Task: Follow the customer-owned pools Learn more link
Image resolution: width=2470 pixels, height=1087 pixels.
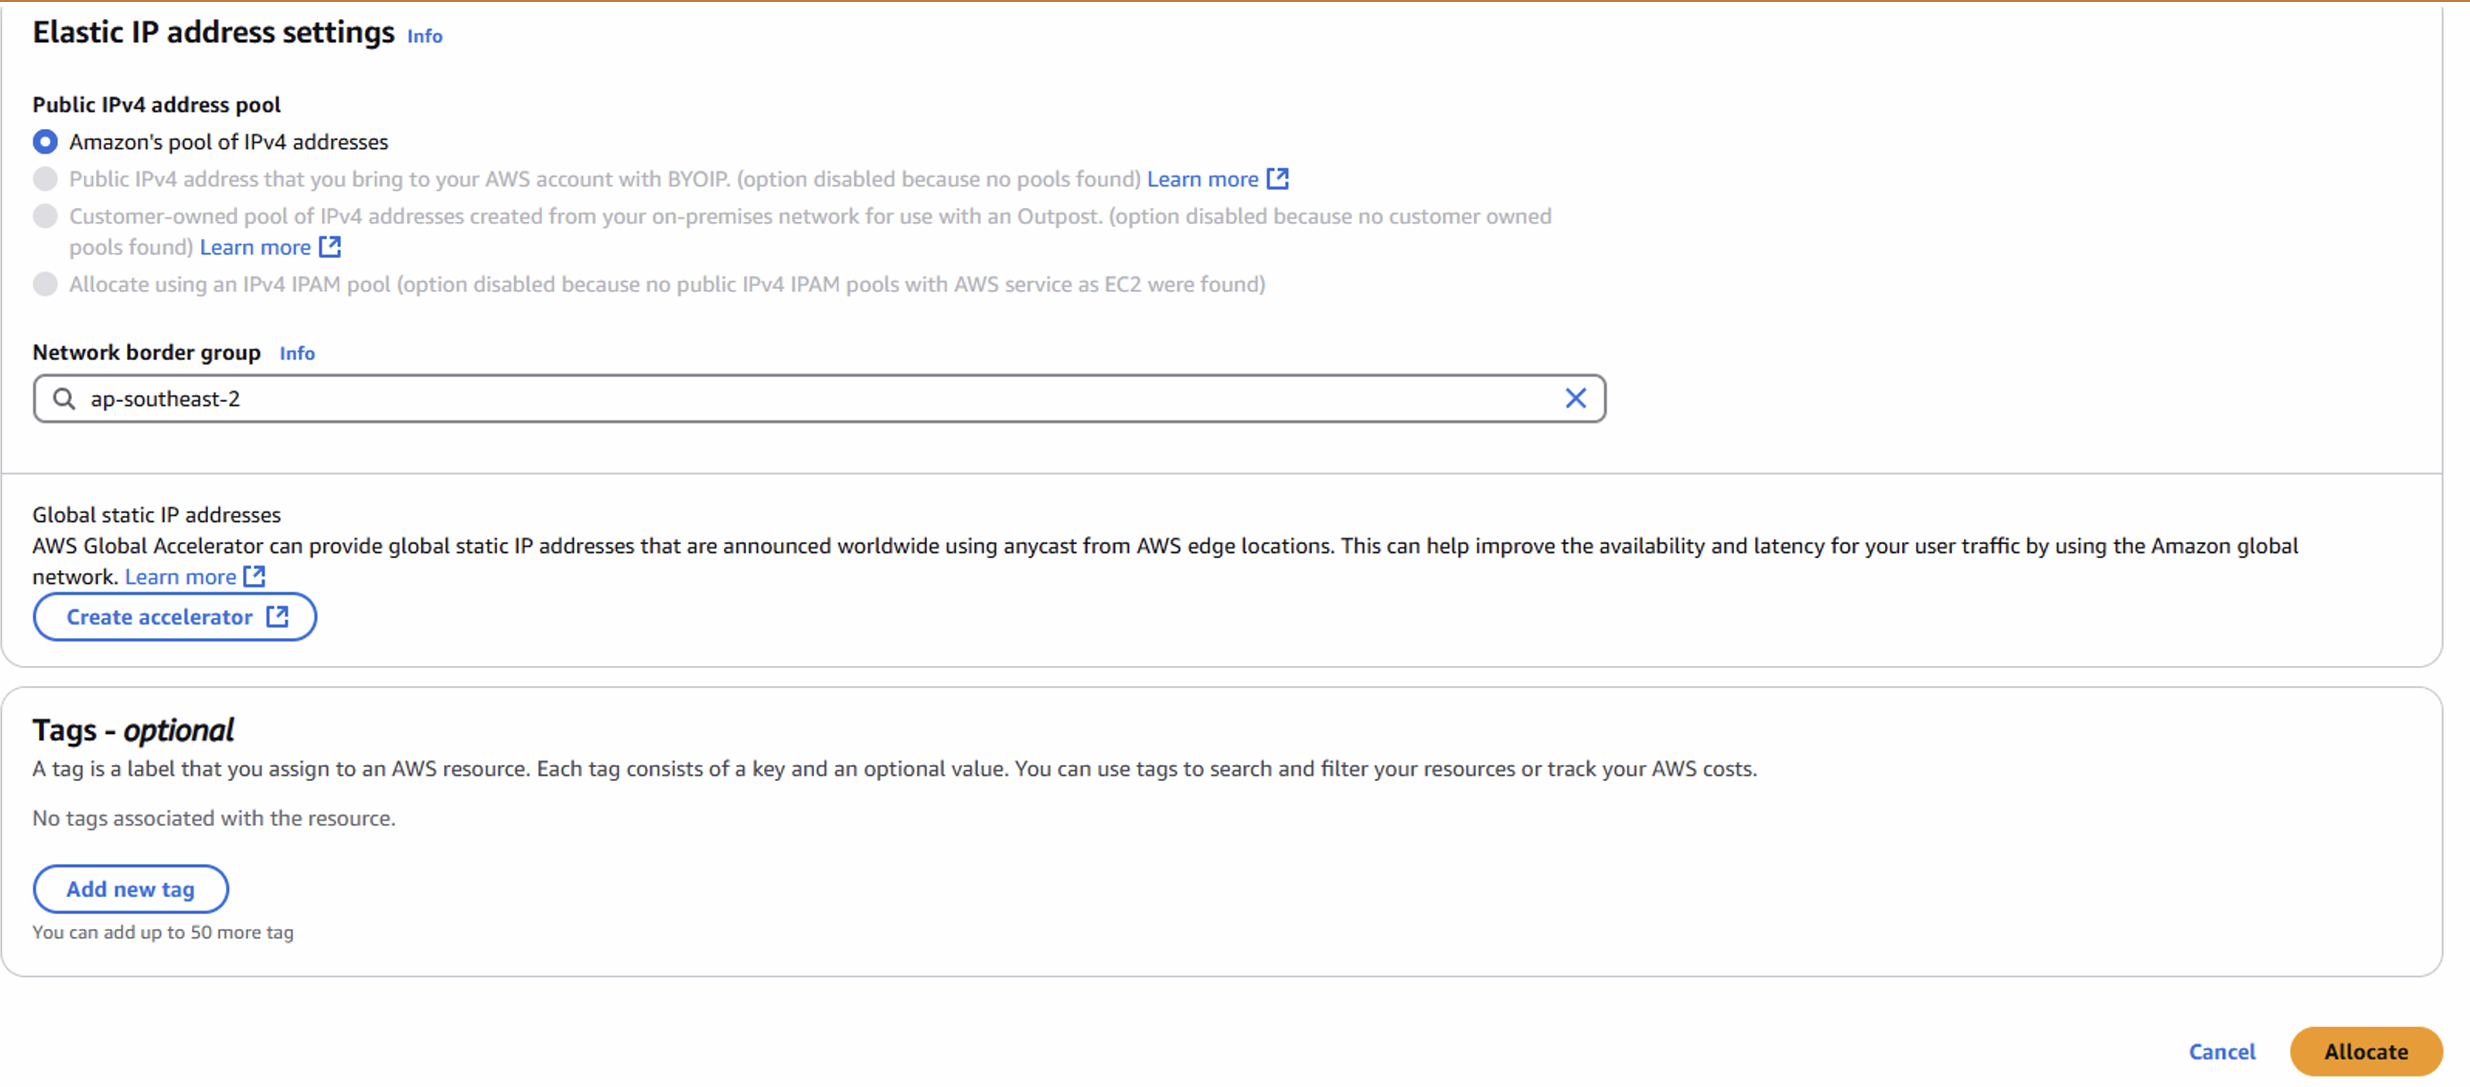Action: (256, 247)
